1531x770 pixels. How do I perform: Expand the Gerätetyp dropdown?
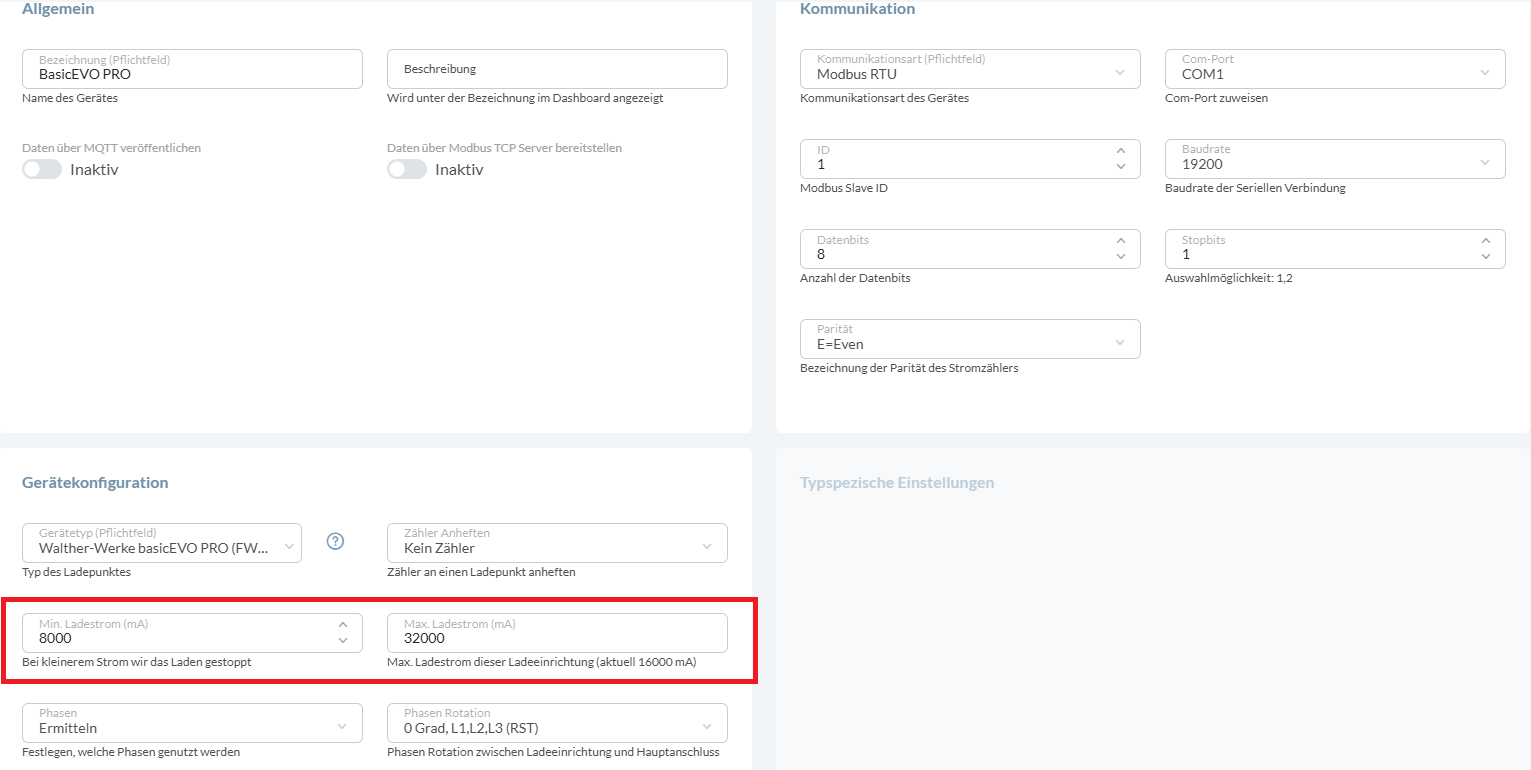pyautogui.click(x=162, y=543)
